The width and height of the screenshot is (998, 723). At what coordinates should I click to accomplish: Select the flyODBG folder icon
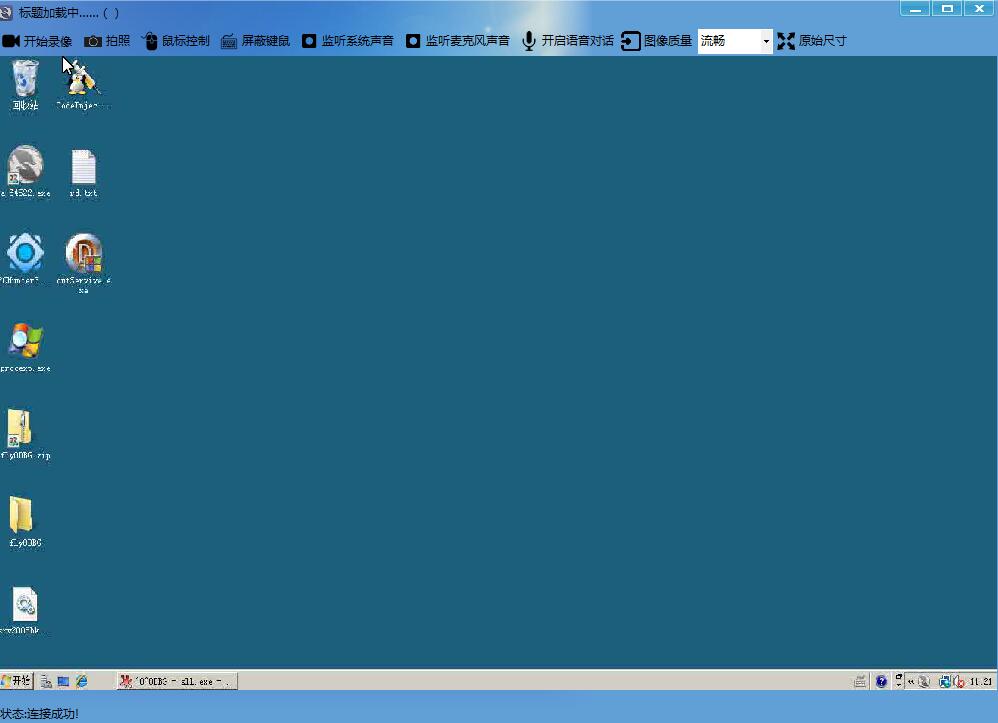pyautogui.click(x=25, y=522)
